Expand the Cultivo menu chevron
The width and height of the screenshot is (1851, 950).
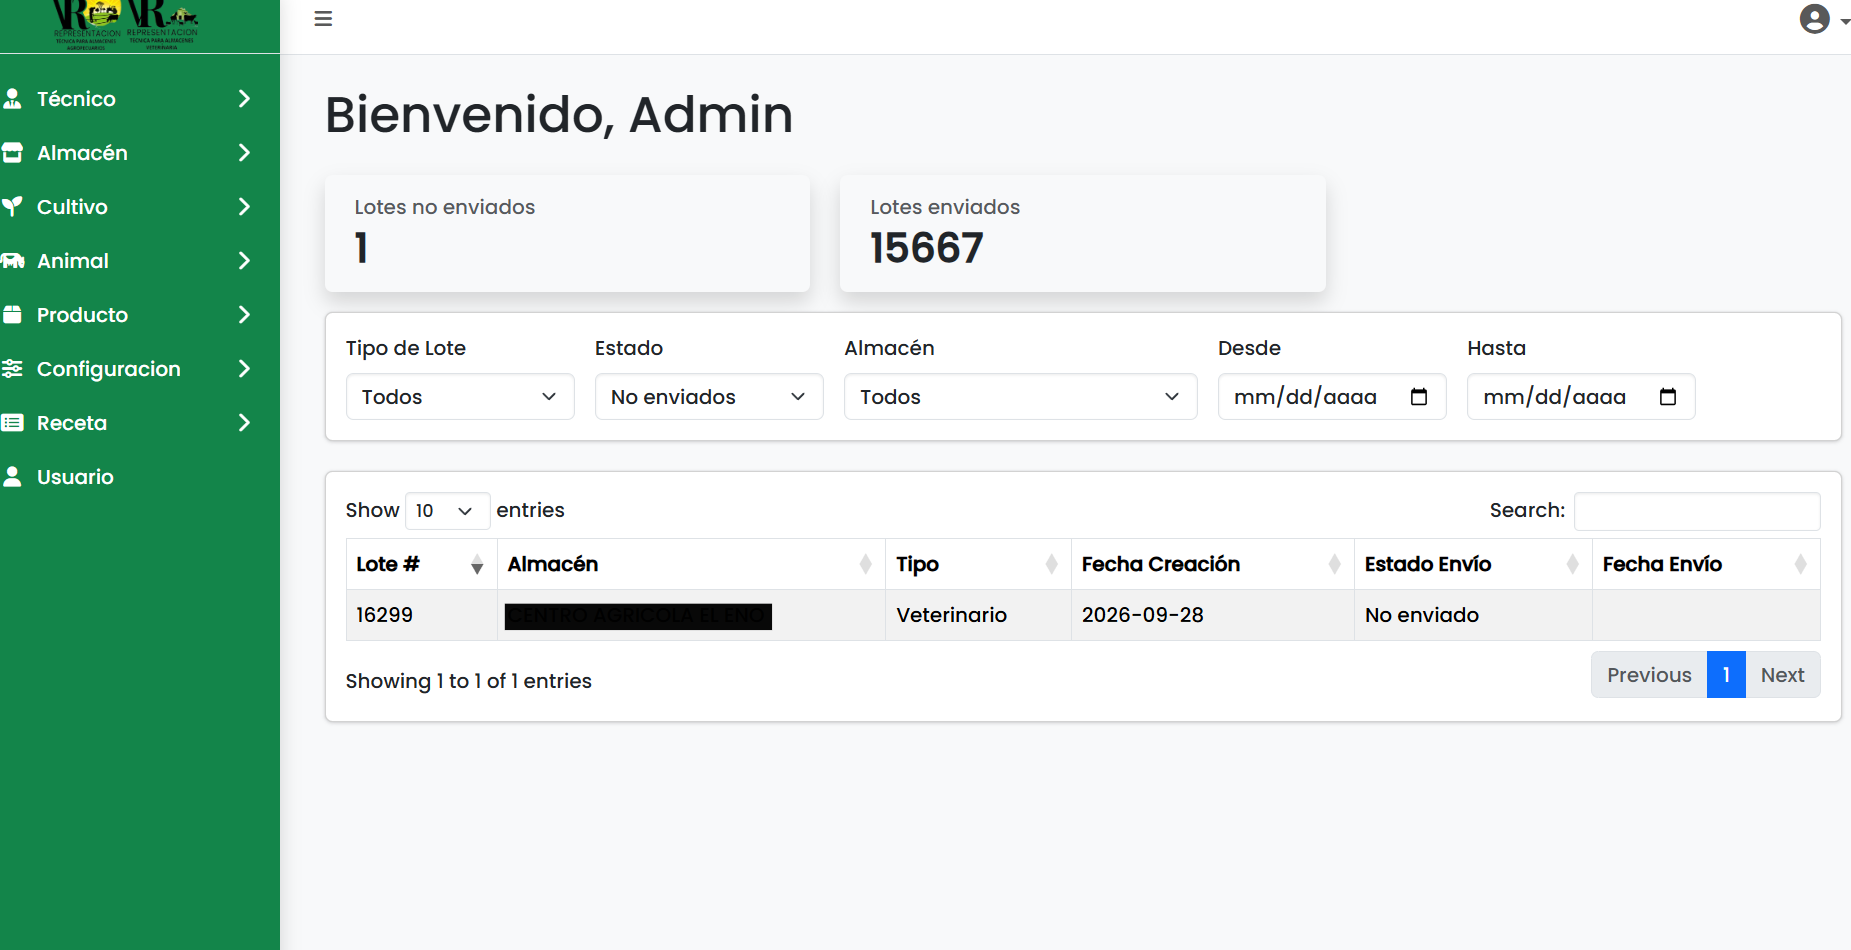click(x=244, y=207)
